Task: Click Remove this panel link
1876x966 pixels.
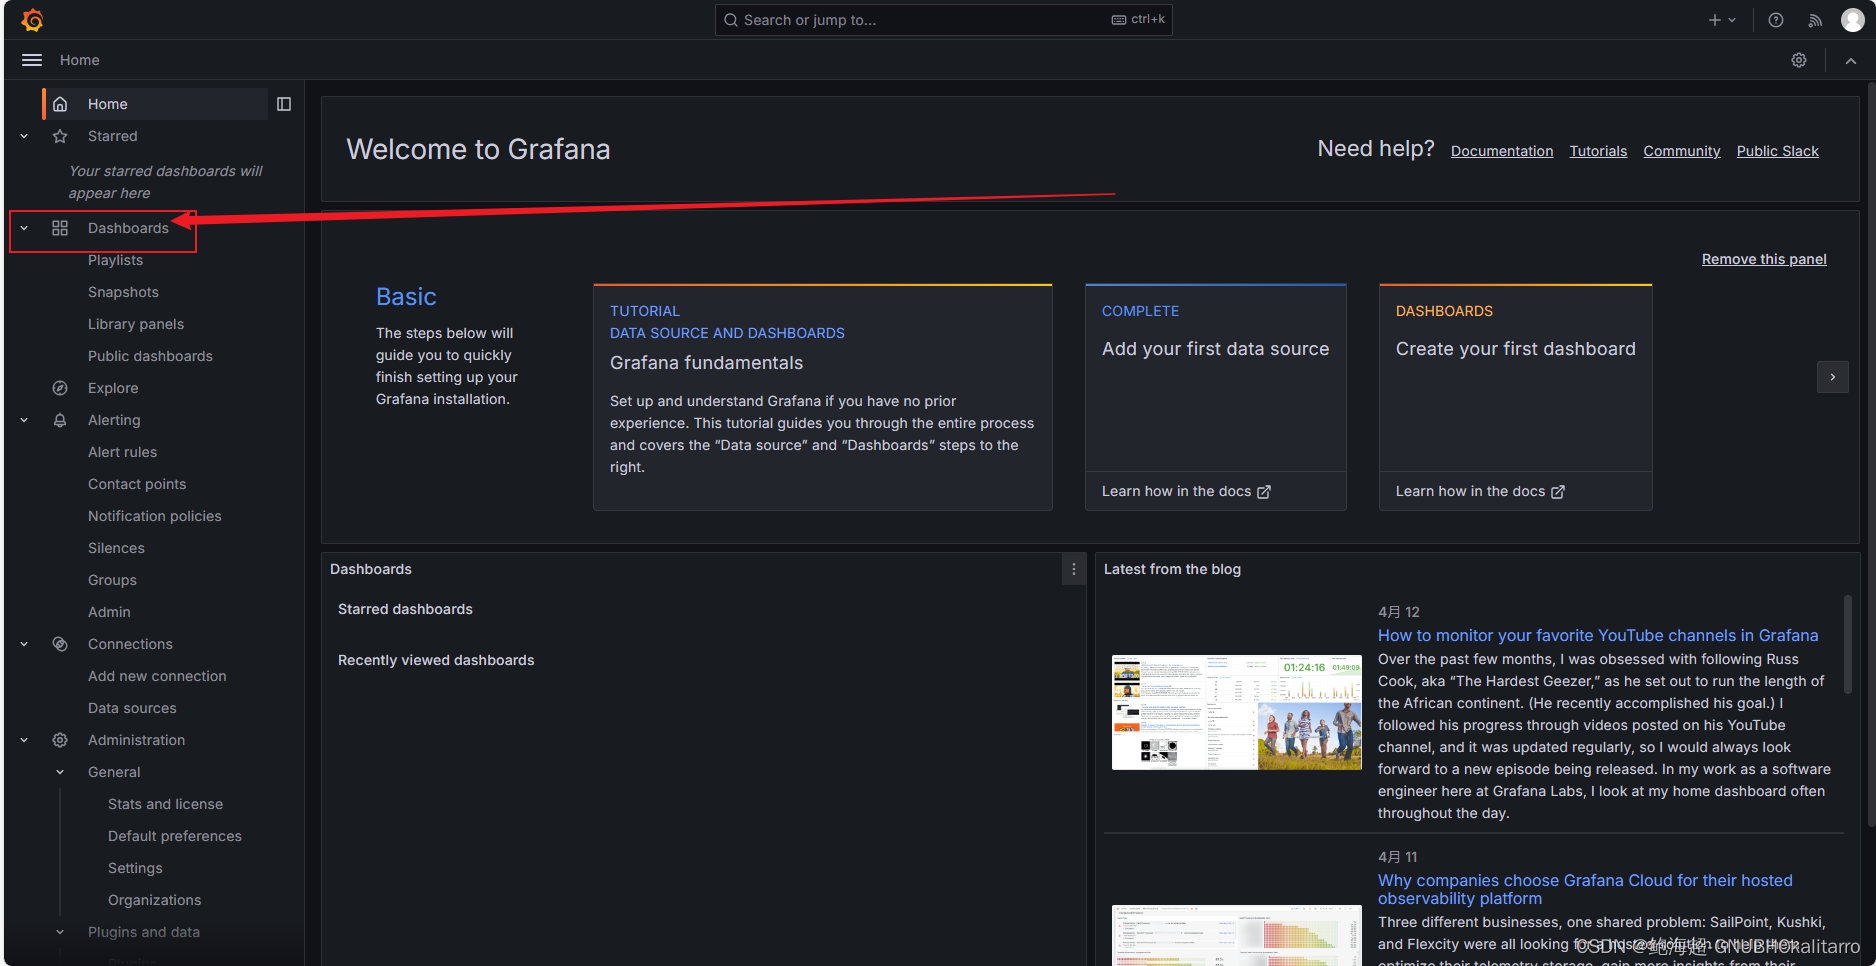Action: coord(1764,259)
